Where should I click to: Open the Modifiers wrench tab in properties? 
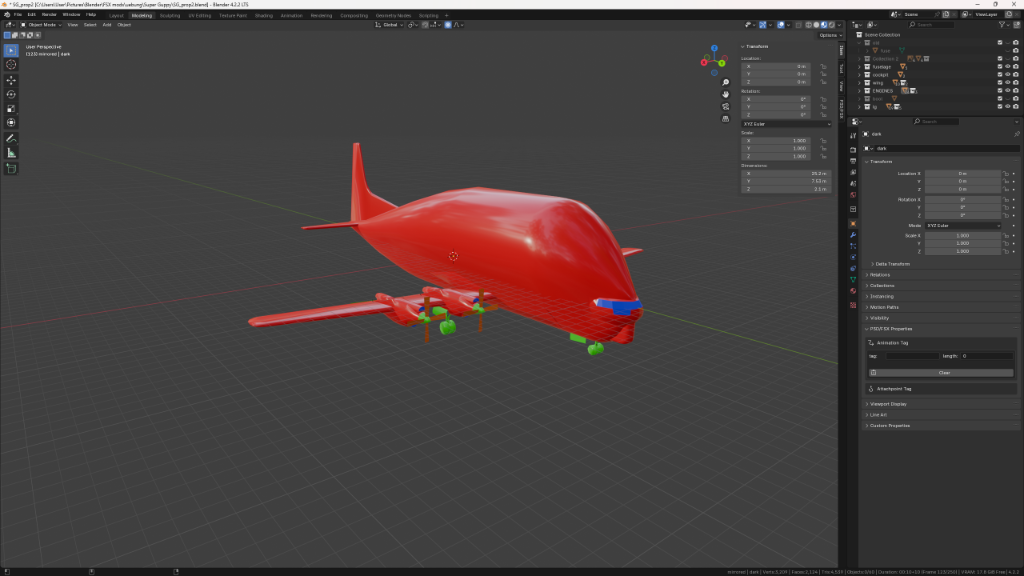pyautogui.click(x=853, y=234)
